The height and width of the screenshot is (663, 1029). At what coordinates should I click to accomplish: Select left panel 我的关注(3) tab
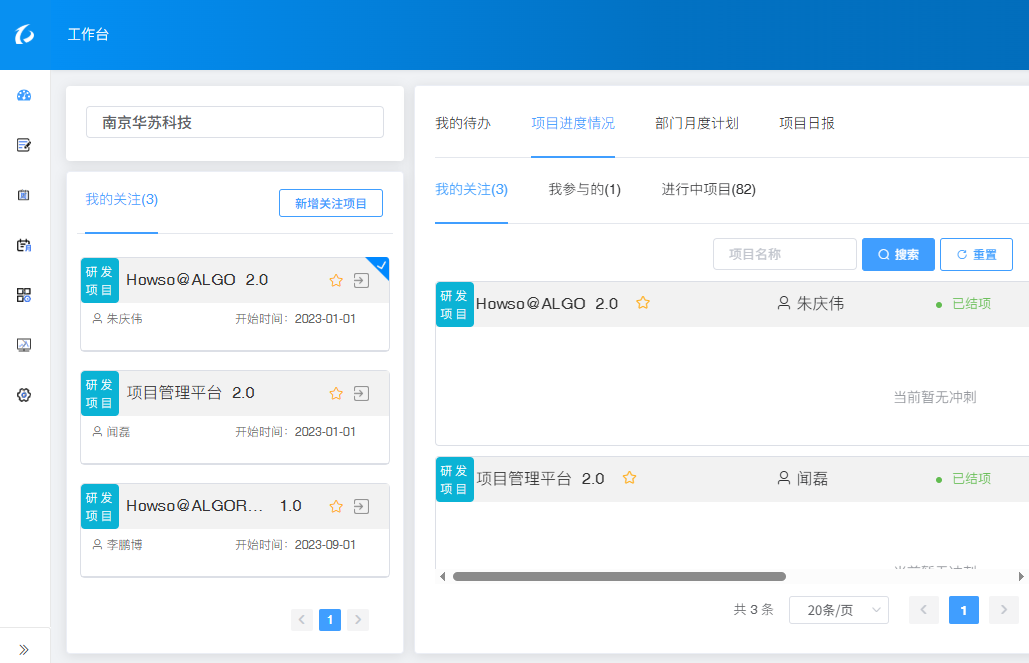121,200
